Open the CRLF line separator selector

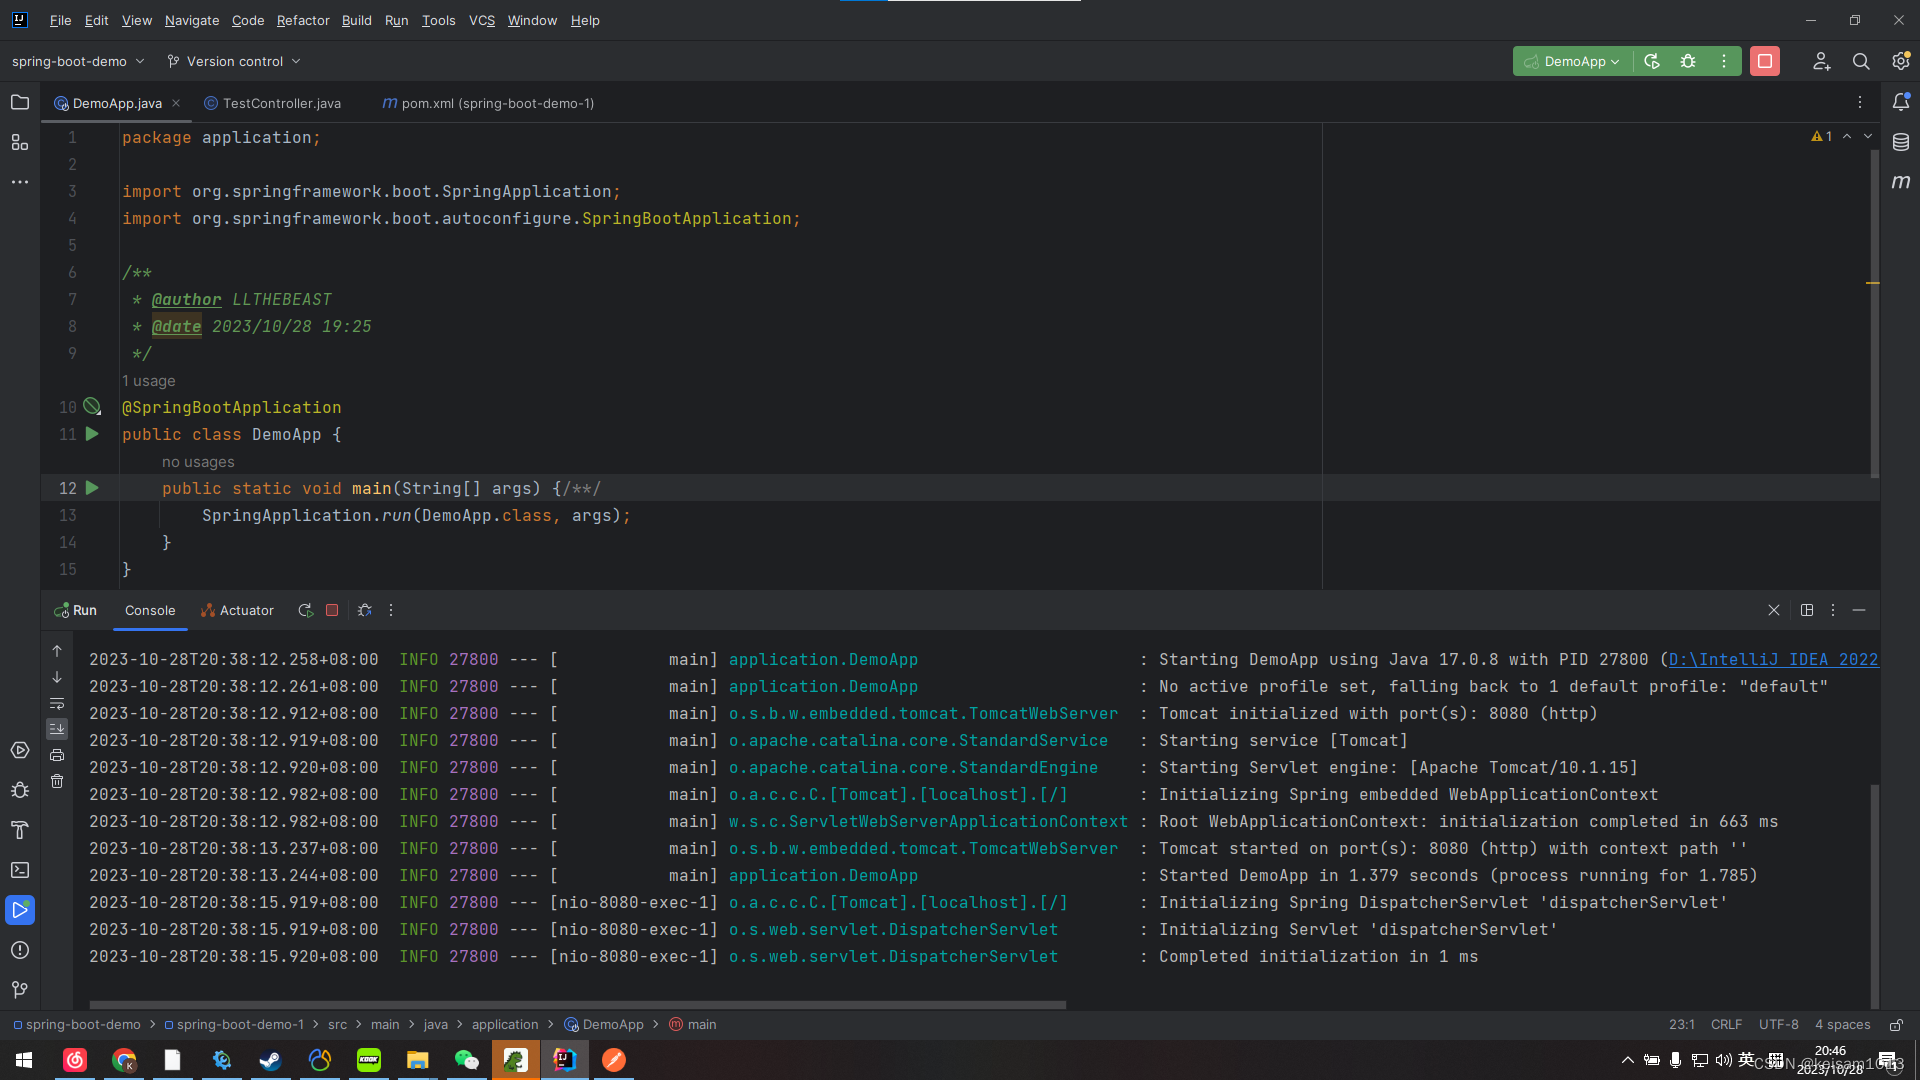[1726, 1025]
